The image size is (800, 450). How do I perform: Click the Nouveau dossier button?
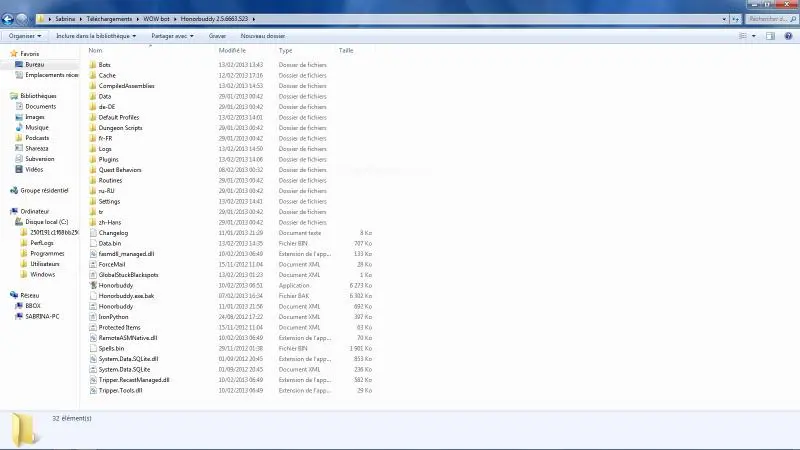pos(262,36)
